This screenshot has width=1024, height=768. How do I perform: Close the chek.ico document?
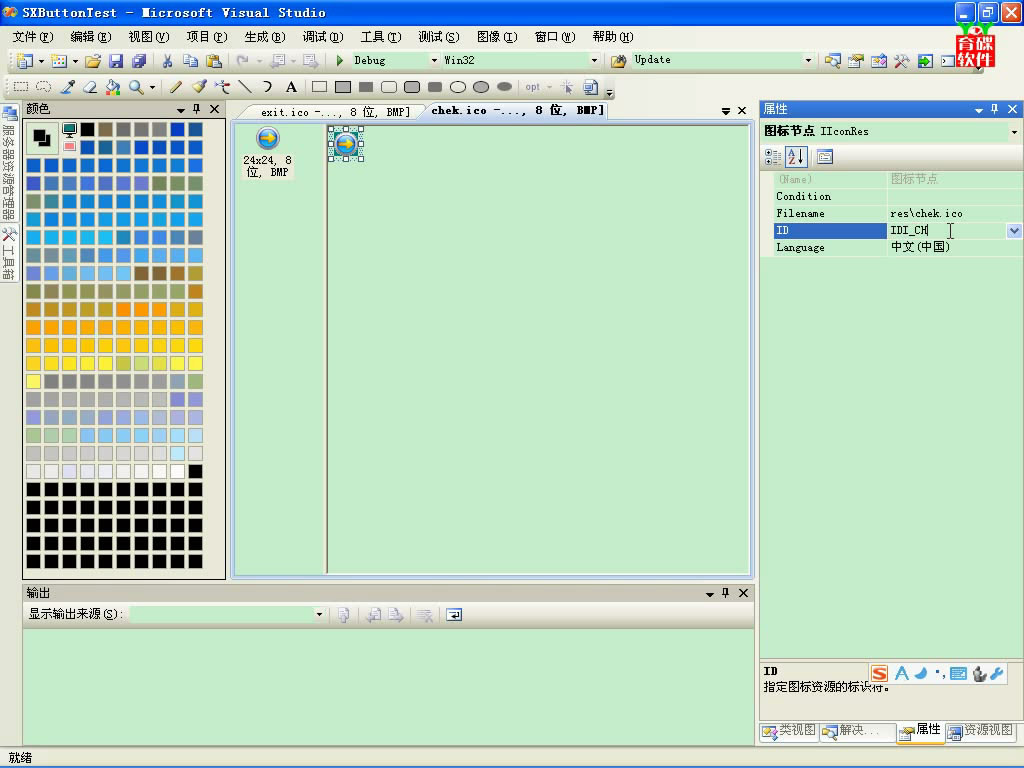click(x=742, y=111)
